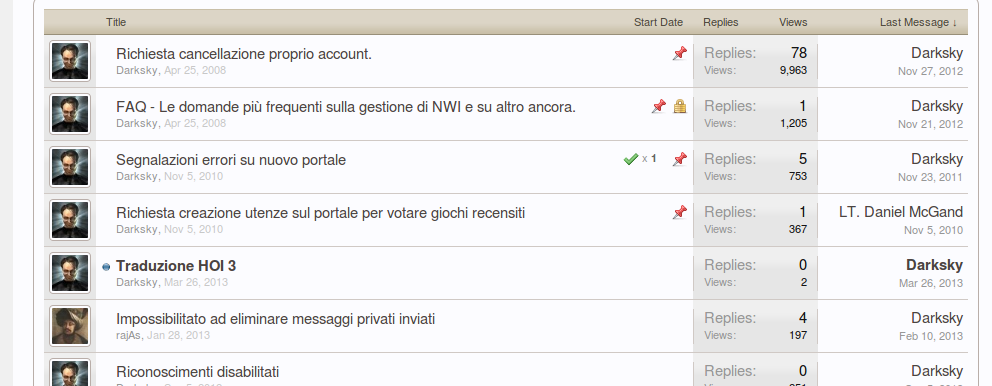The width and height of the screenshot is (992, 386).
Task: Open LT. Daniel McGand profile link
Action: 901,212
